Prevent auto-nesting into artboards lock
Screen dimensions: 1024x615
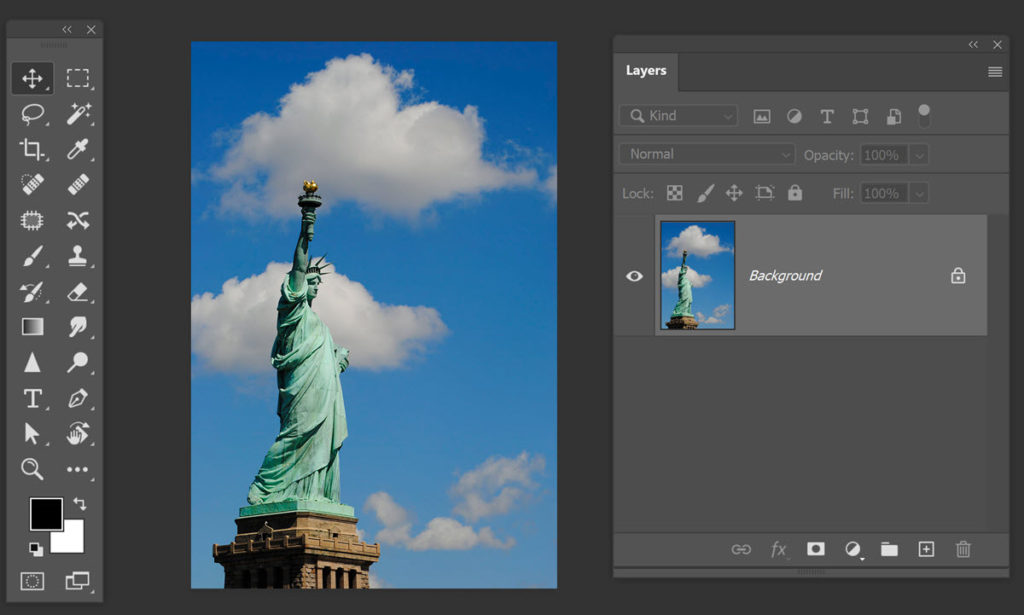coord(764,193)
